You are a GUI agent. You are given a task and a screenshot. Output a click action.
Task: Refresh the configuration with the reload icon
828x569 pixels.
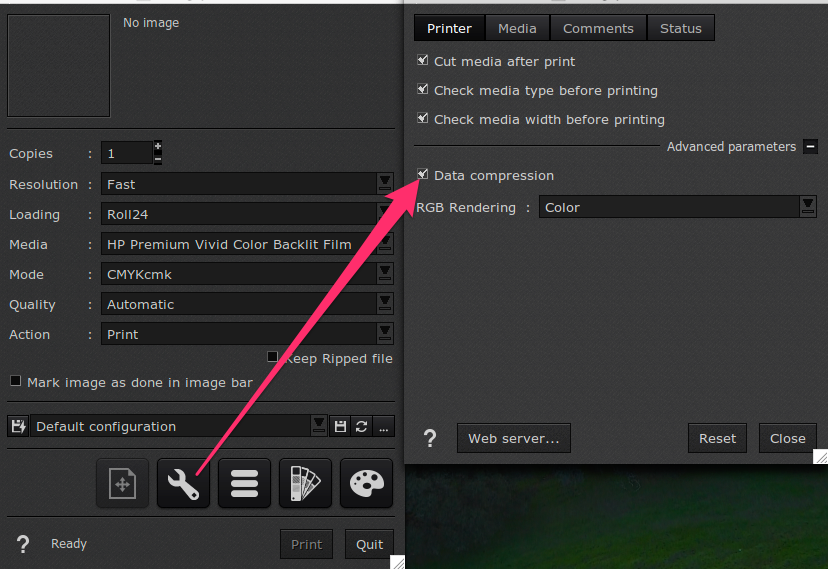(361, 427)
